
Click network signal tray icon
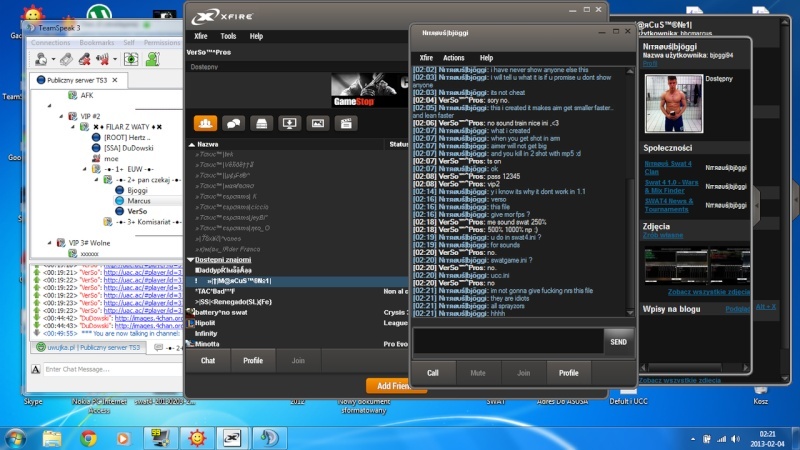(x=721, y=439)
